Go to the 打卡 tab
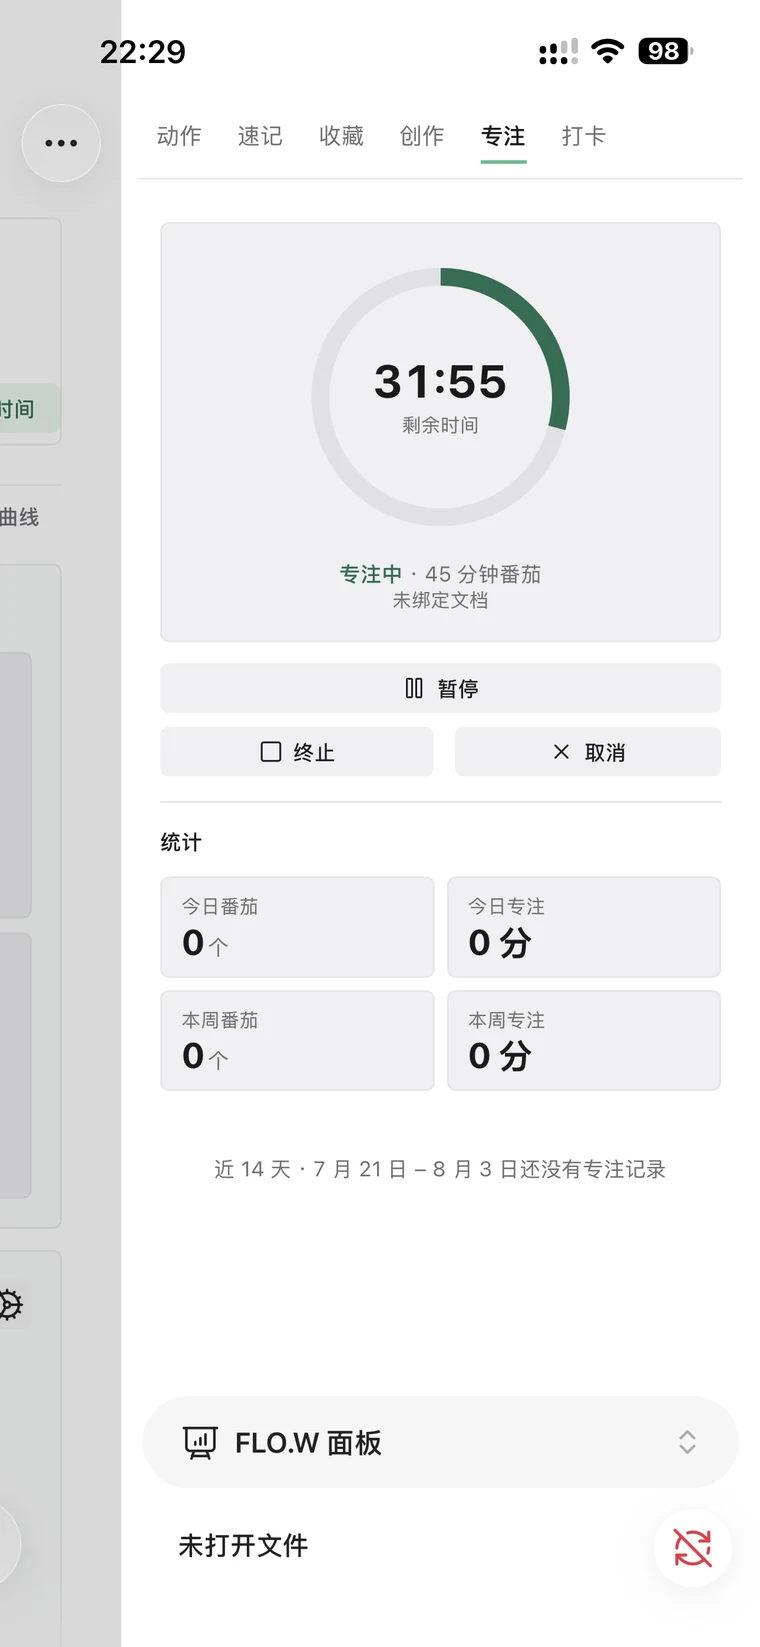The height and width of the screenshot is (1647, 760). click(584, 136)
